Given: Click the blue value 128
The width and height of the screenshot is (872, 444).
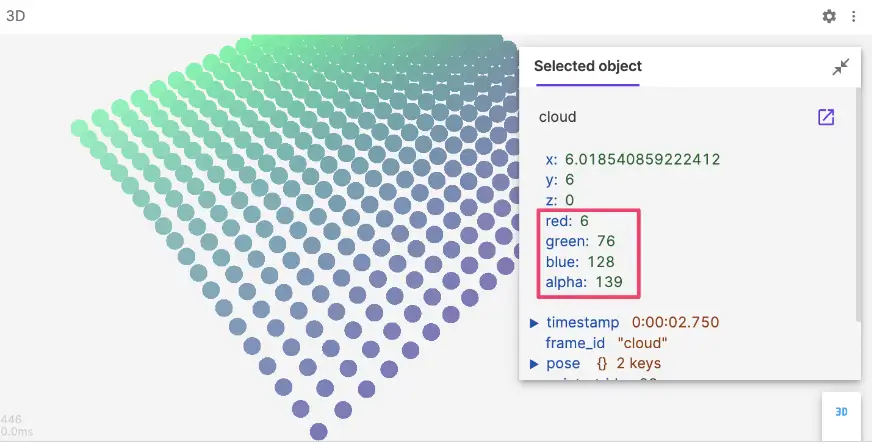Looking at the screenshot, I should 603,262.
